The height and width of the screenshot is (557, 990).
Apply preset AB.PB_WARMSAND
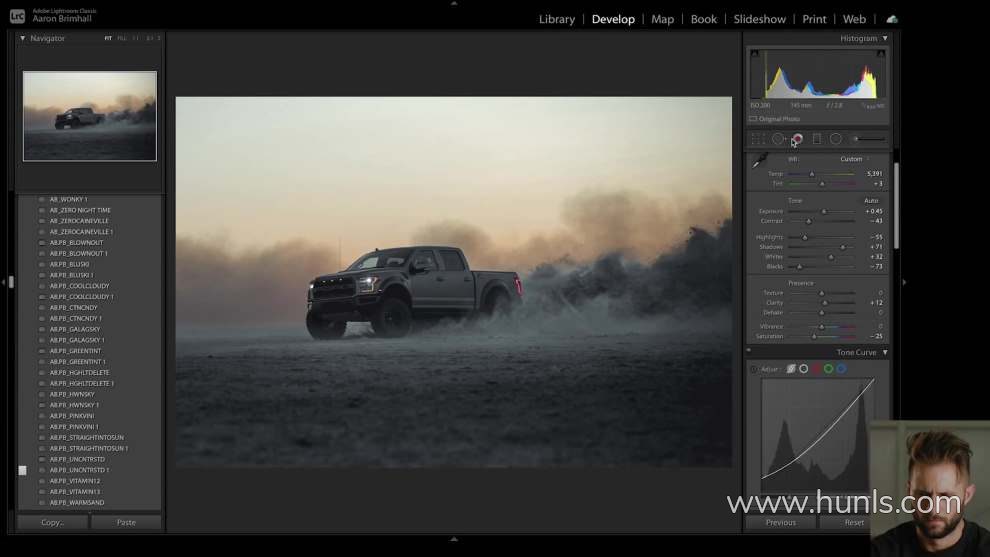point(76,503)
